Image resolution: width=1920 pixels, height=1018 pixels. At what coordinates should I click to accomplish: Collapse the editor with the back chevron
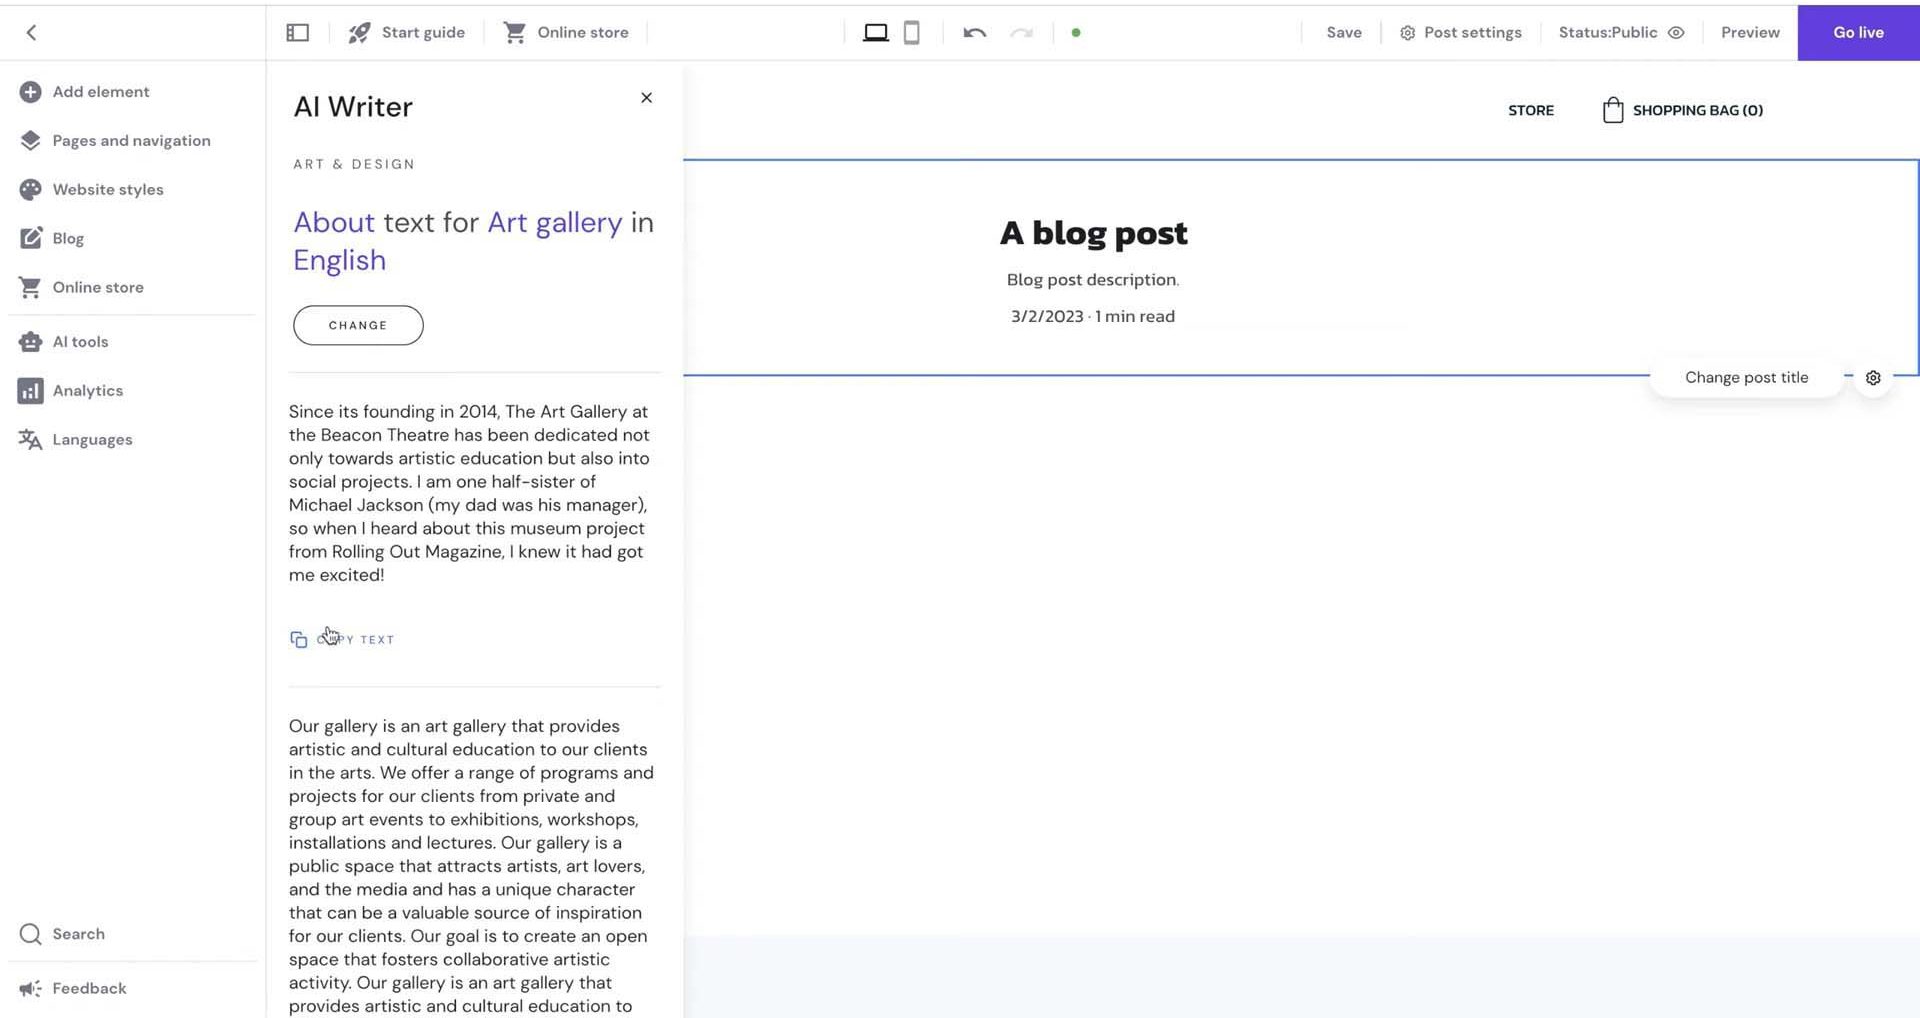pos(31,32)
